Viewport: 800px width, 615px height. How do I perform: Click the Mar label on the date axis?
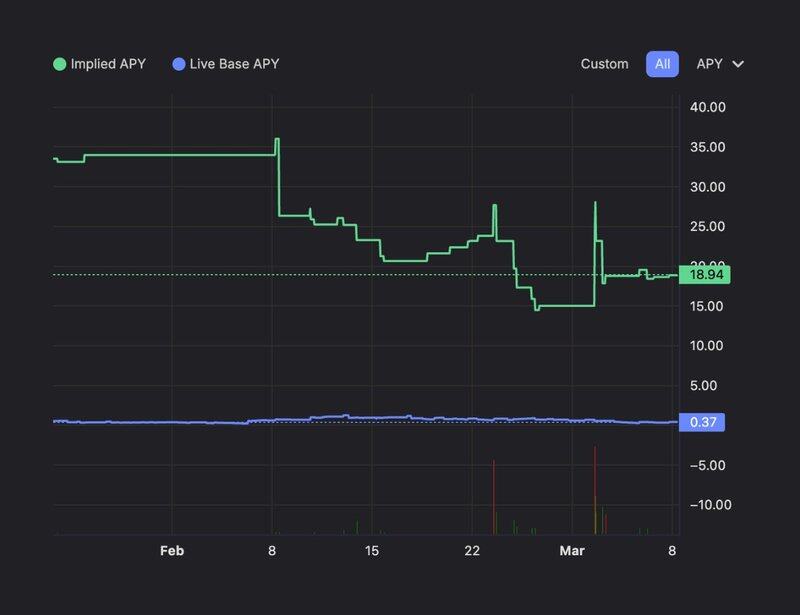(x=572, y=551)
